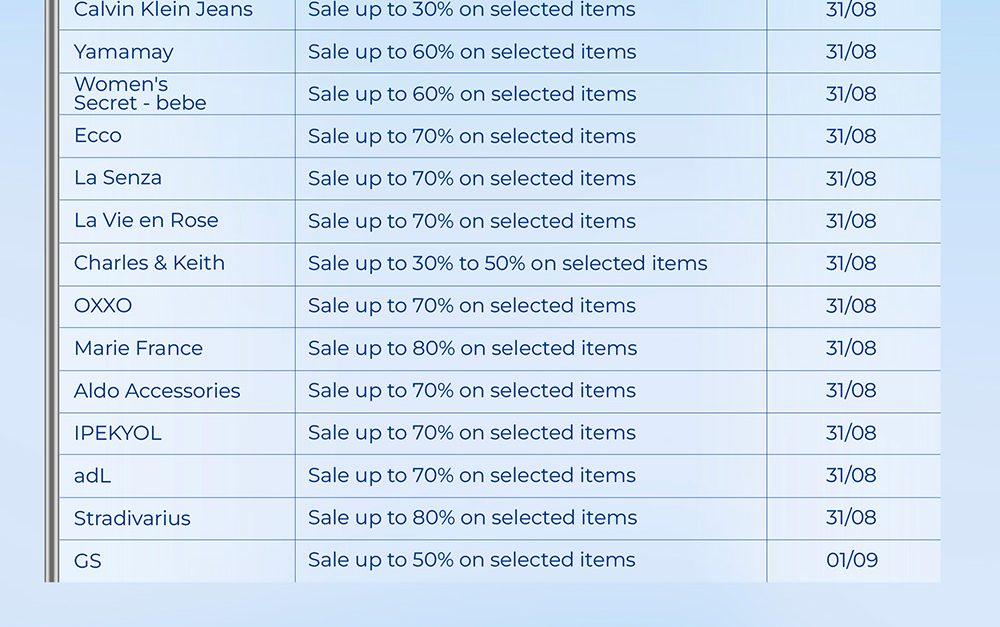Select Stradivarius in the brand column

point(132,518)
